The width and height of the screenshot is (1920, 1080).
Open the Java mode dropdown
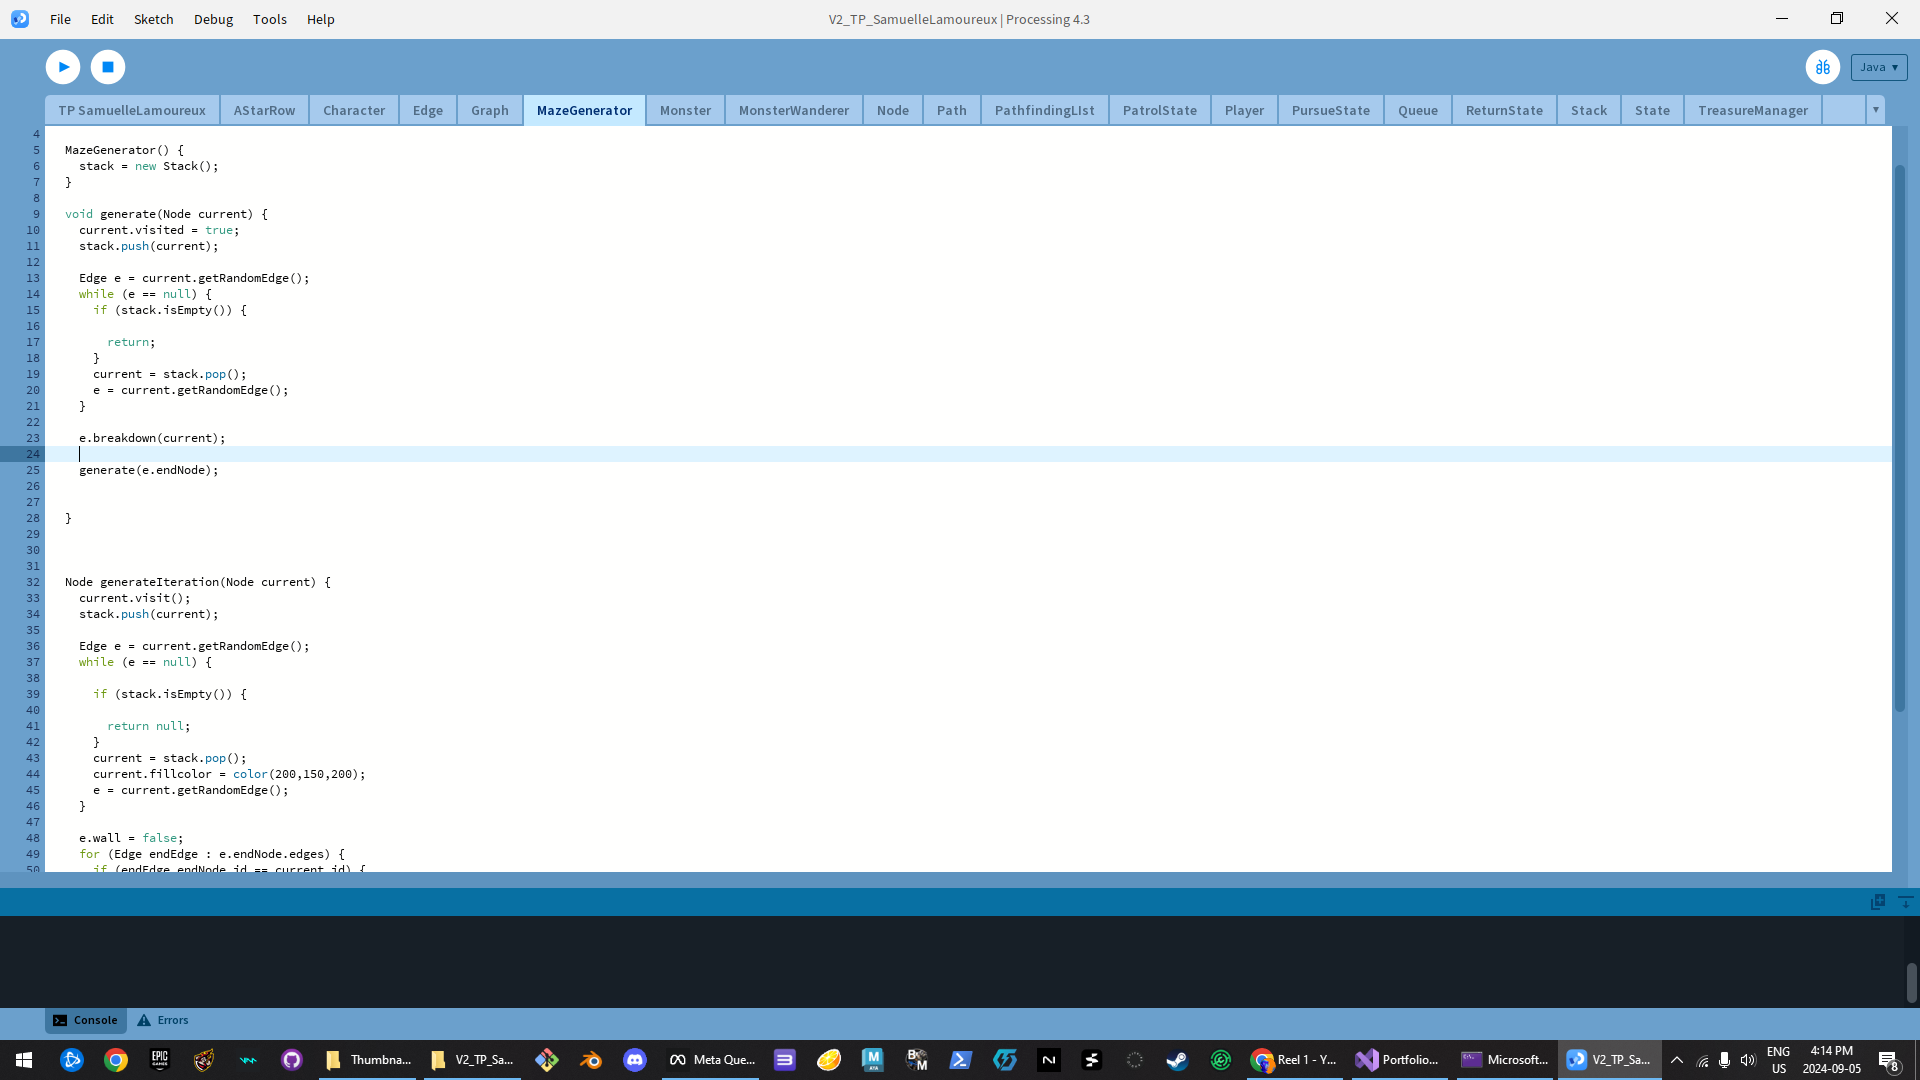click(x=1878, y=67)
